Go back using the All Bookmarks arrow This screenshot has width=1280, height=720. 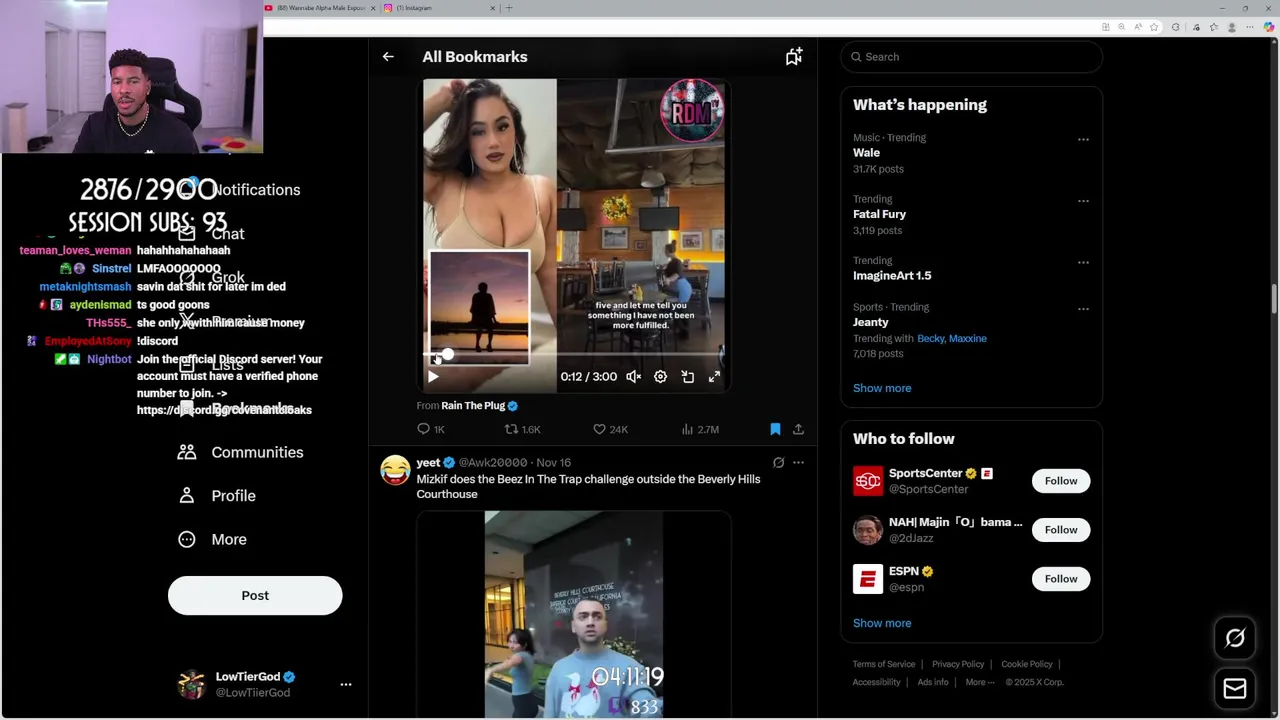click(388, 57)
